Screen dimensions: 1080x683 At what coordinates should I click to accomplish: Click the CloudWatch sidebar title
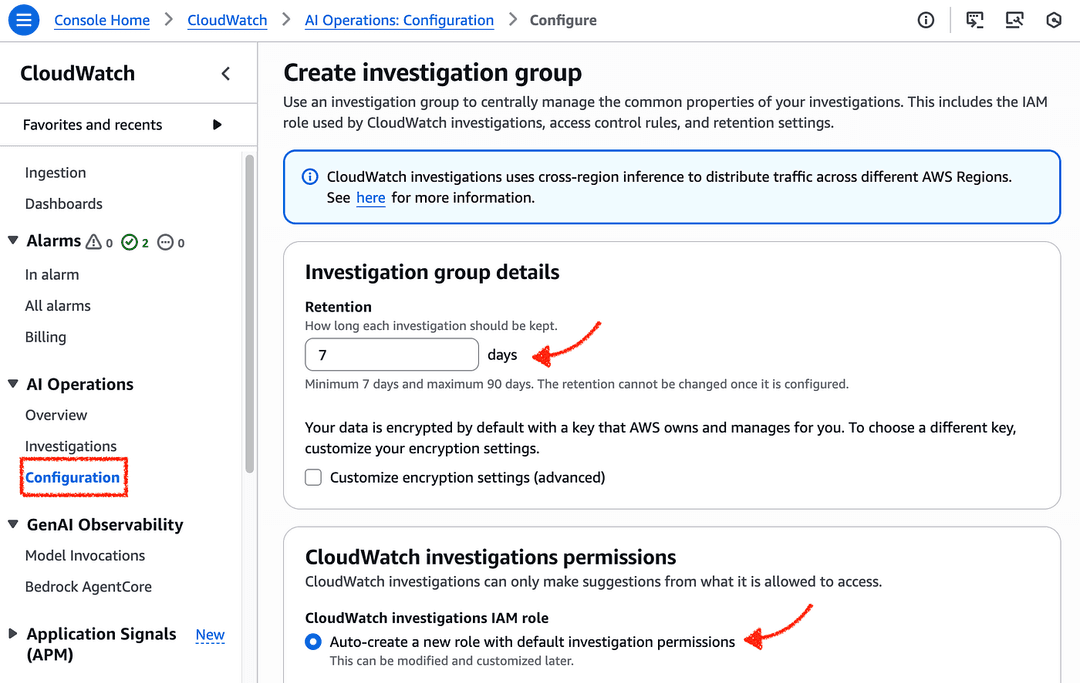click(77, 74)
